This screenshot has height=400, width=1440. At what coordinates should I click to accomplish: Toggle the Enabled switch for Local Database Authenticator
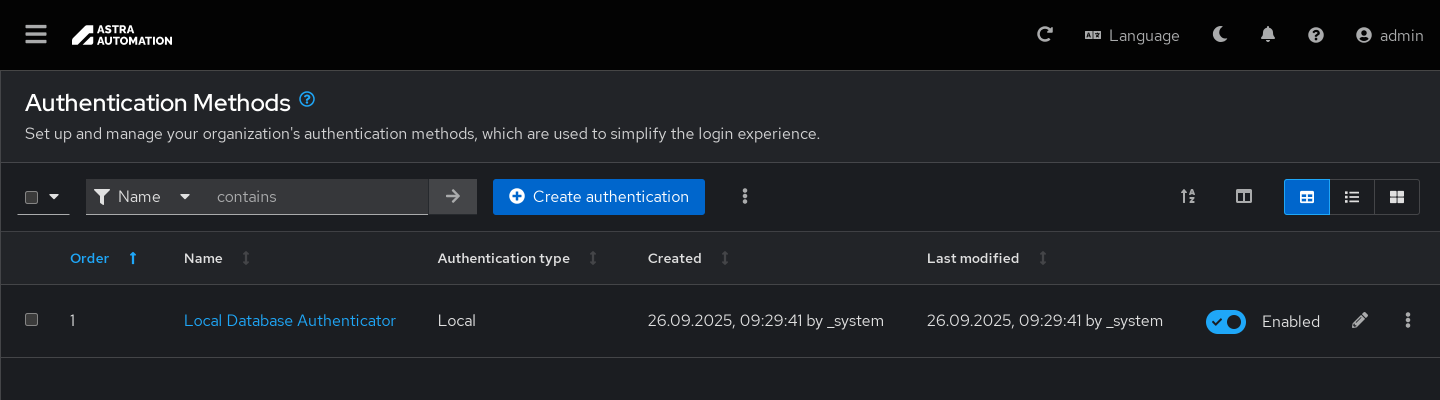1225,321
